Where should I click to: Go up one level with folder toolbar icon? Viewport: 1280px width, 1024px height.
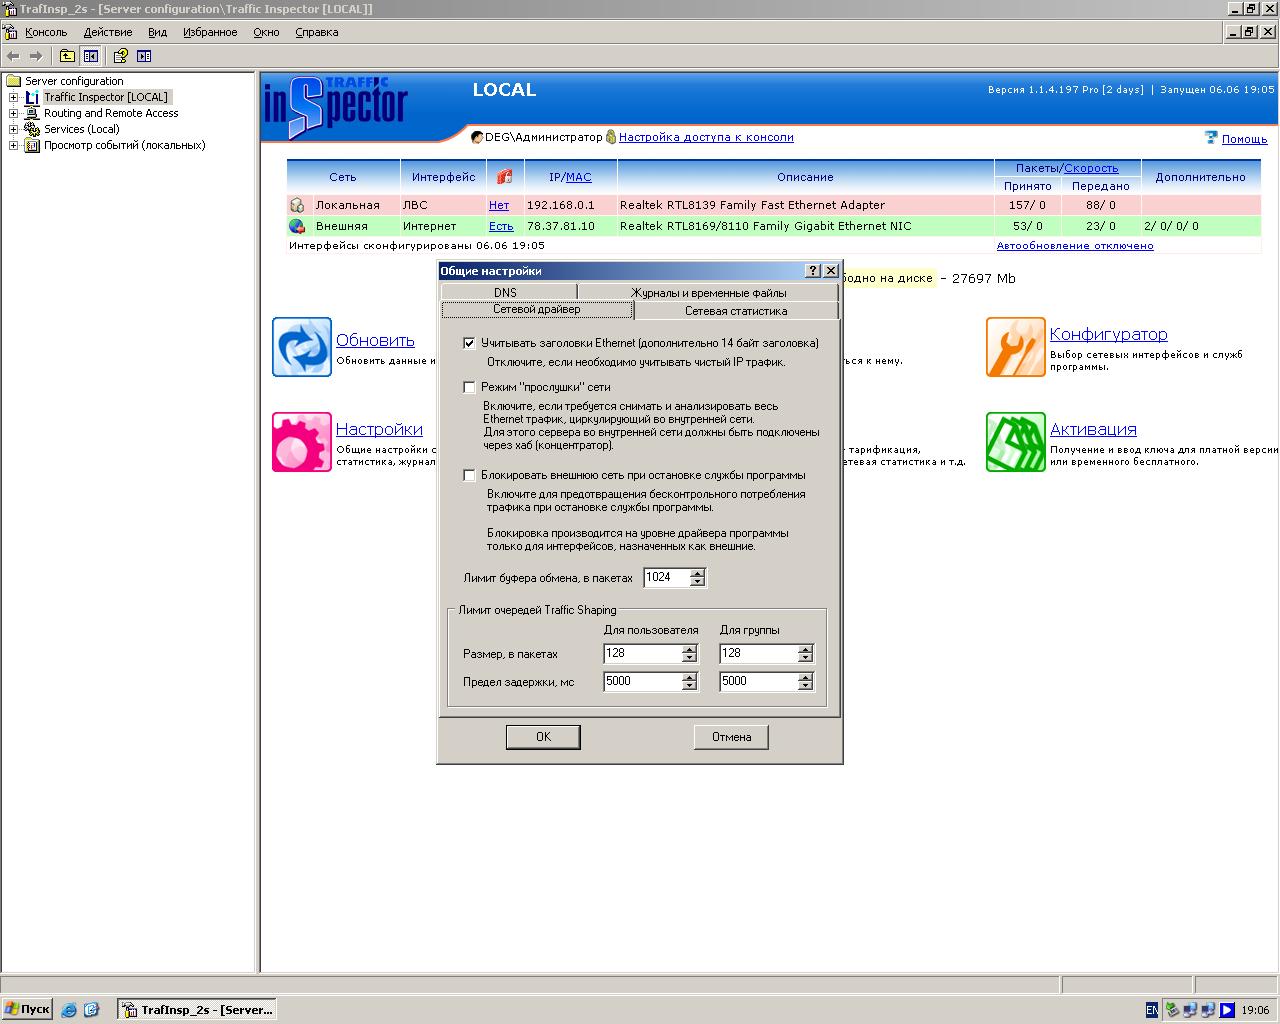click(67, 56)
